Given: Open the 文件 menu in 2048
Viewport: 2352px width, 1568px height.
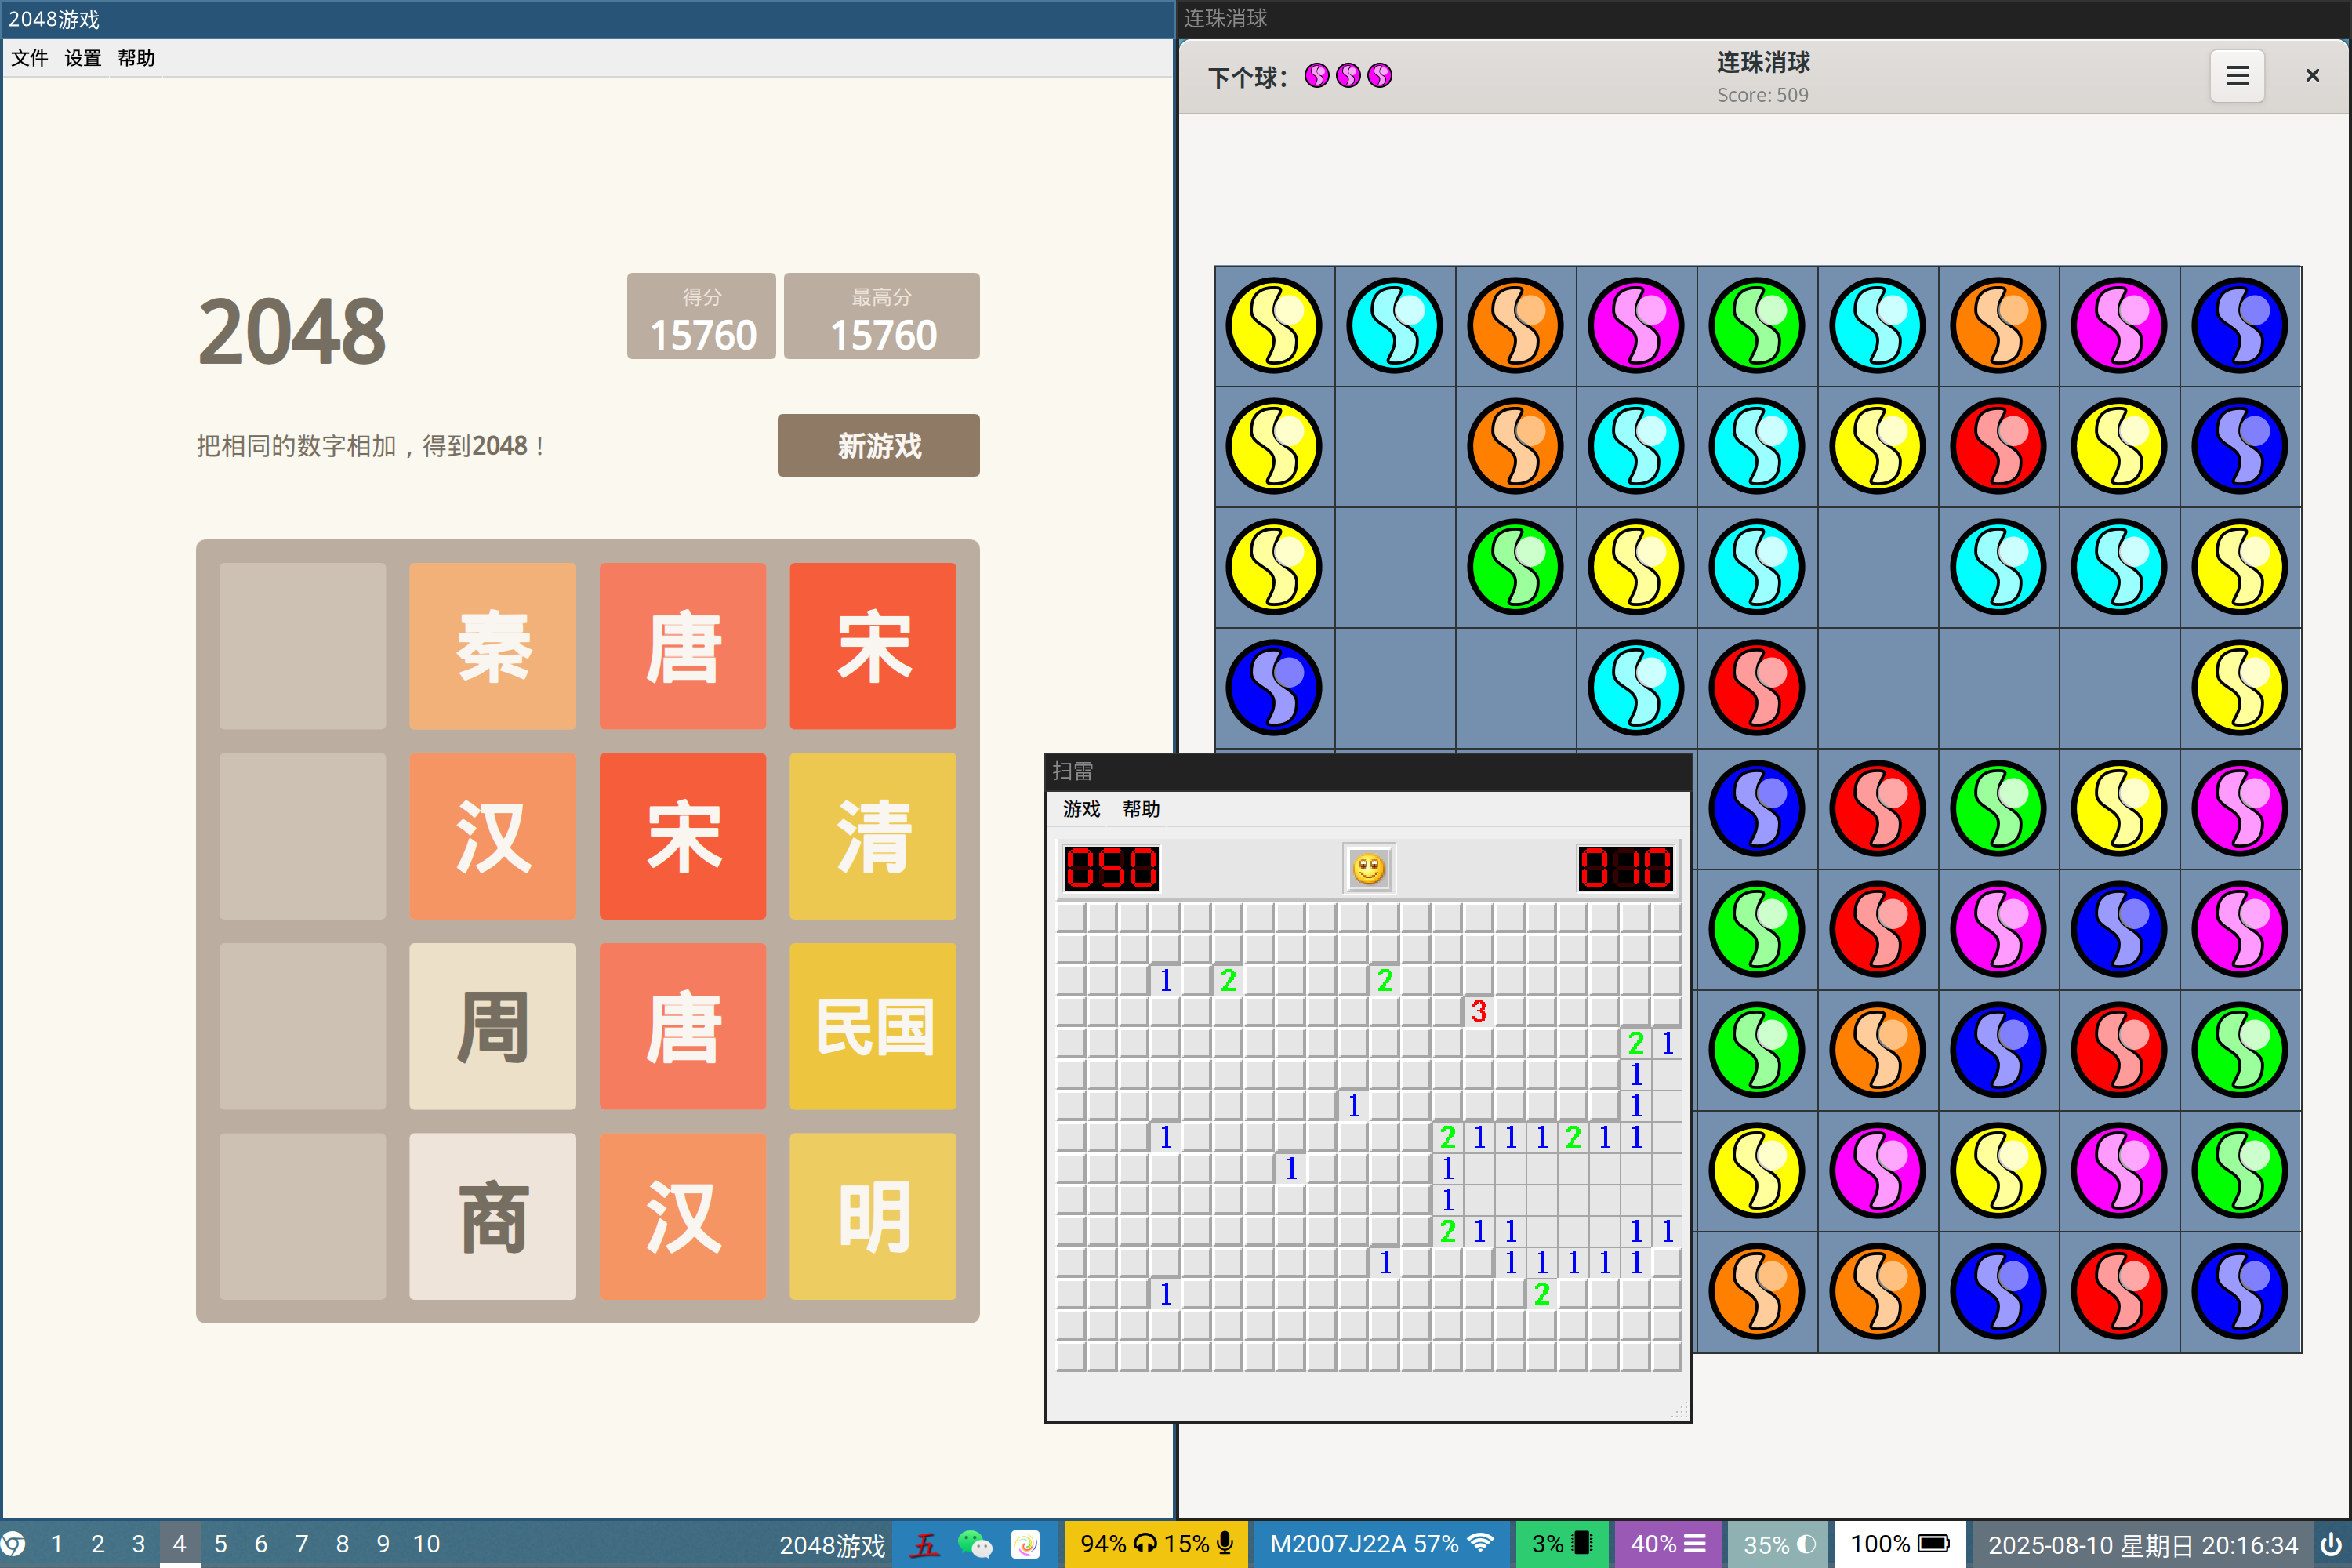Looking at the screenshot, I should tap(29, 58).
